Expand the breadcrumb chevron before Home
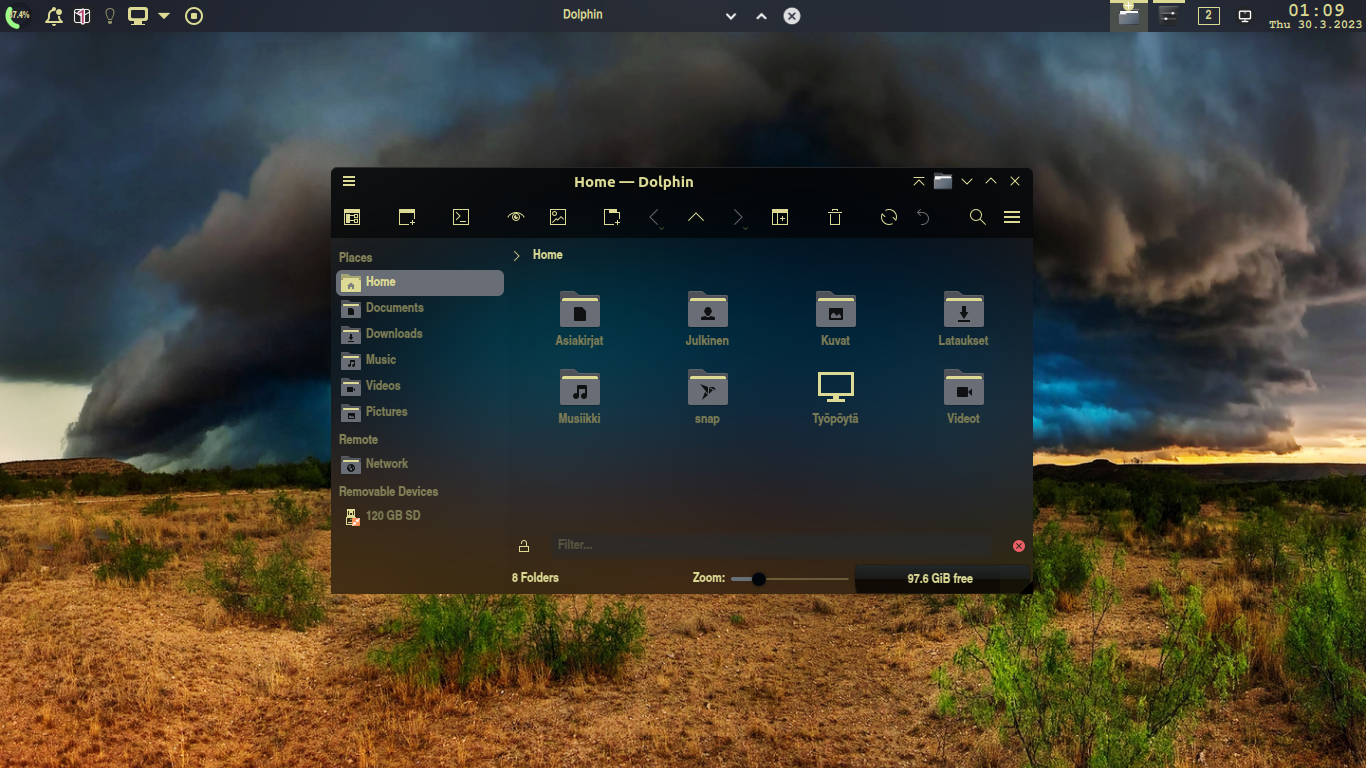This screenshot has height=768, width=1366. [x=517, y=256]
